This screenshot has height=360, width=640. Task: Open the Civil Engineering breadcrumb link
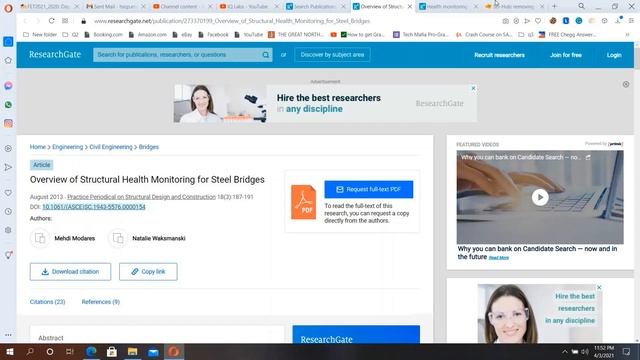point(111,147)
